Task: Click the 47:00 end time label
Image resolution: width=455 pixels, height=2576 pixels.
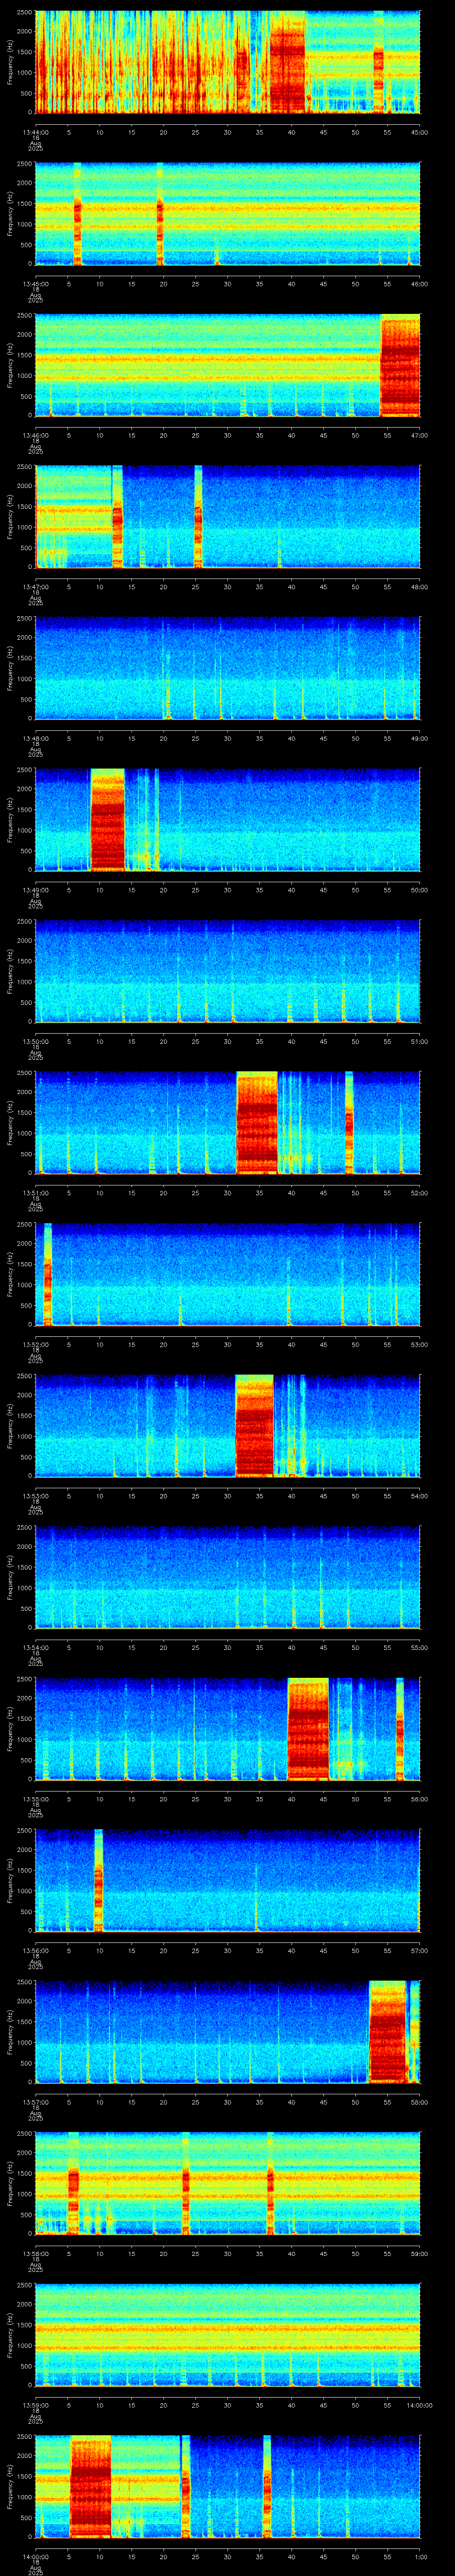Action: 419,435
